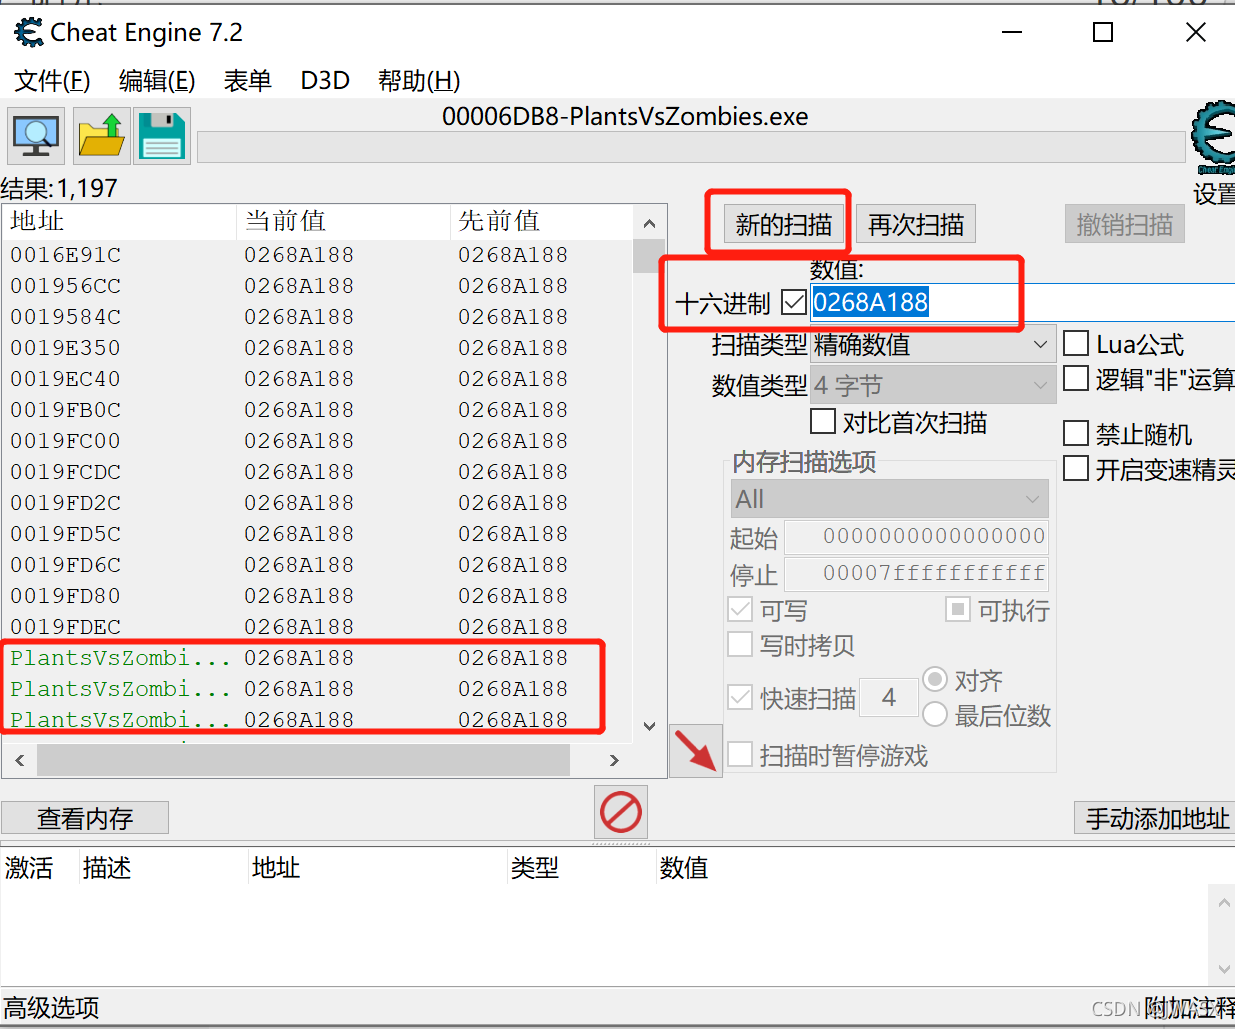
Task: Select result address 0019584C
Action: (x=66, y=317)
